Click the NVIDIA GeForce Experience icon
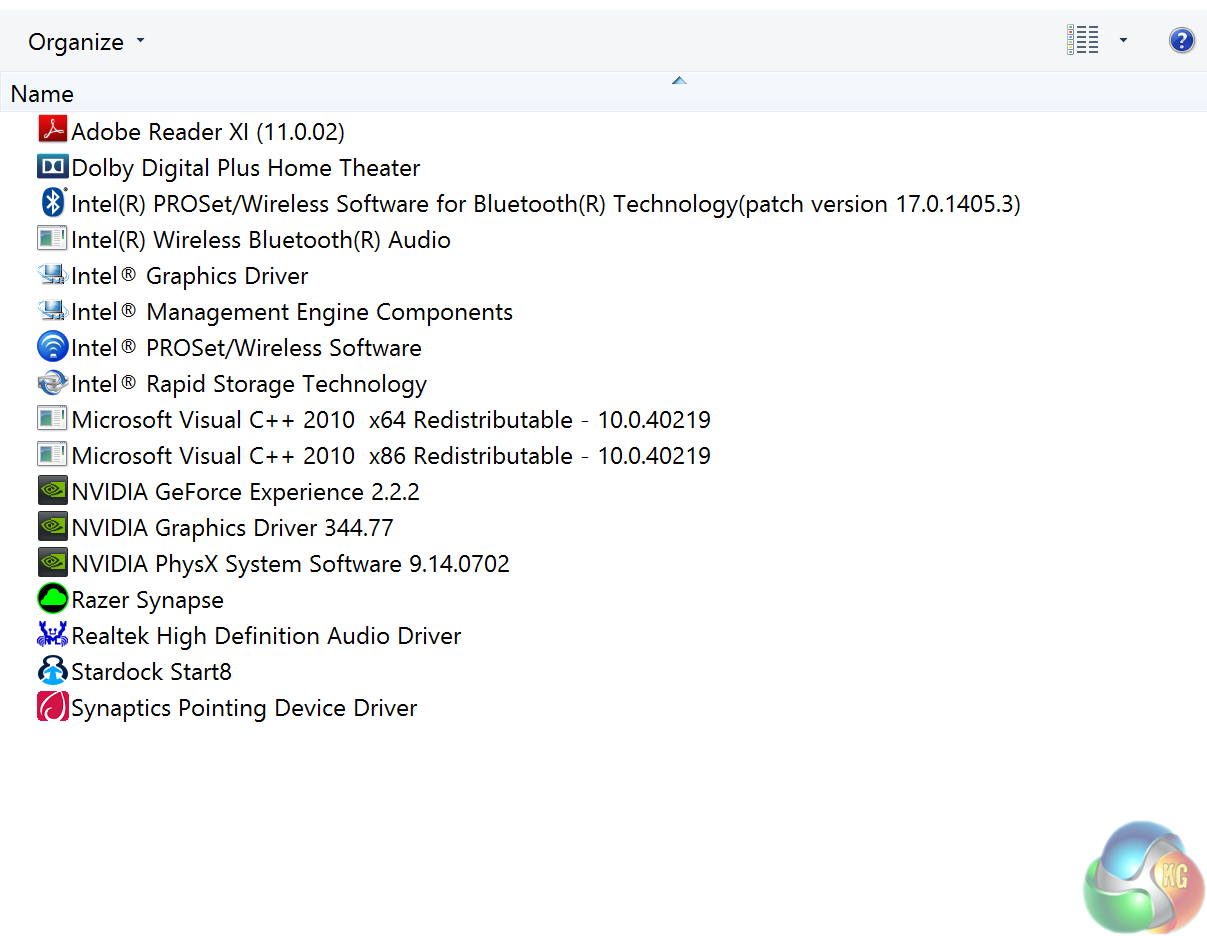The height and width of the screenshot is (936, 1207). click(x=52, y=491)
